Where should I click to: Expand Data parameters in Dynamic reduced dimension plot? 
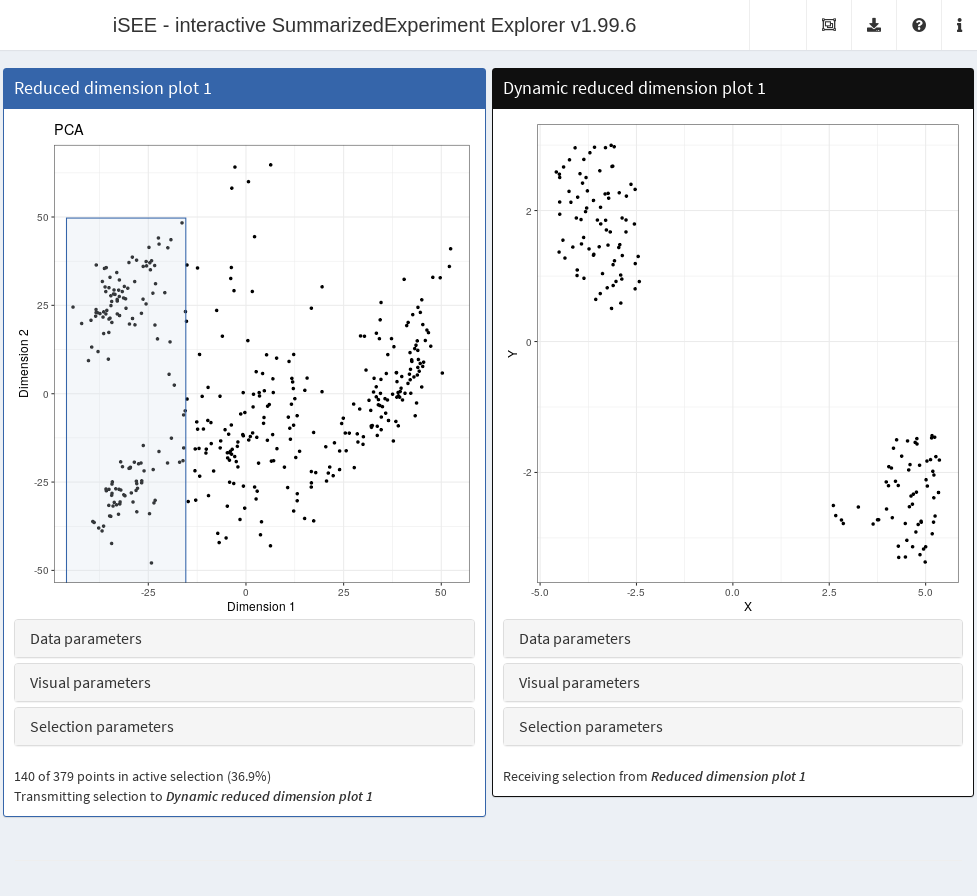tap(732, 639)
